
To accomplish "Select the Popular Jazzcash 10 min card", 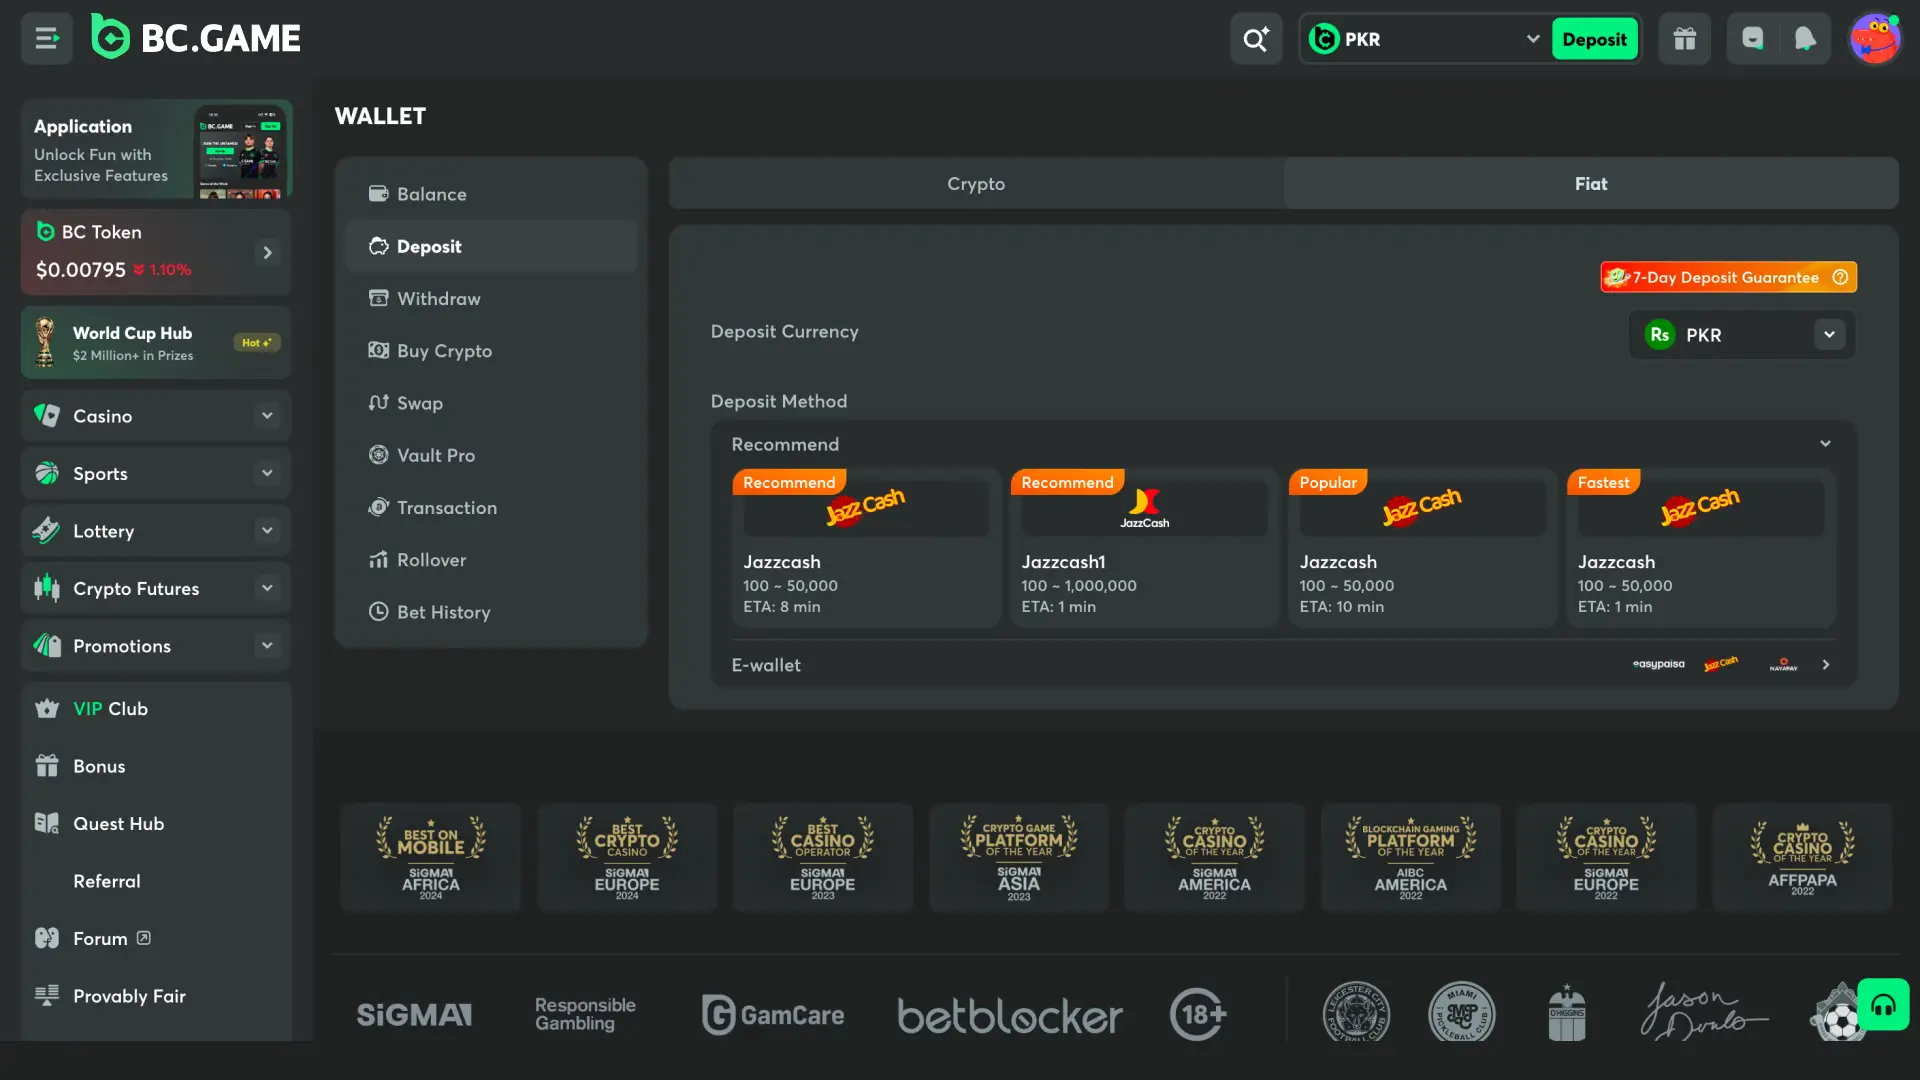I will pos(1422,548).
